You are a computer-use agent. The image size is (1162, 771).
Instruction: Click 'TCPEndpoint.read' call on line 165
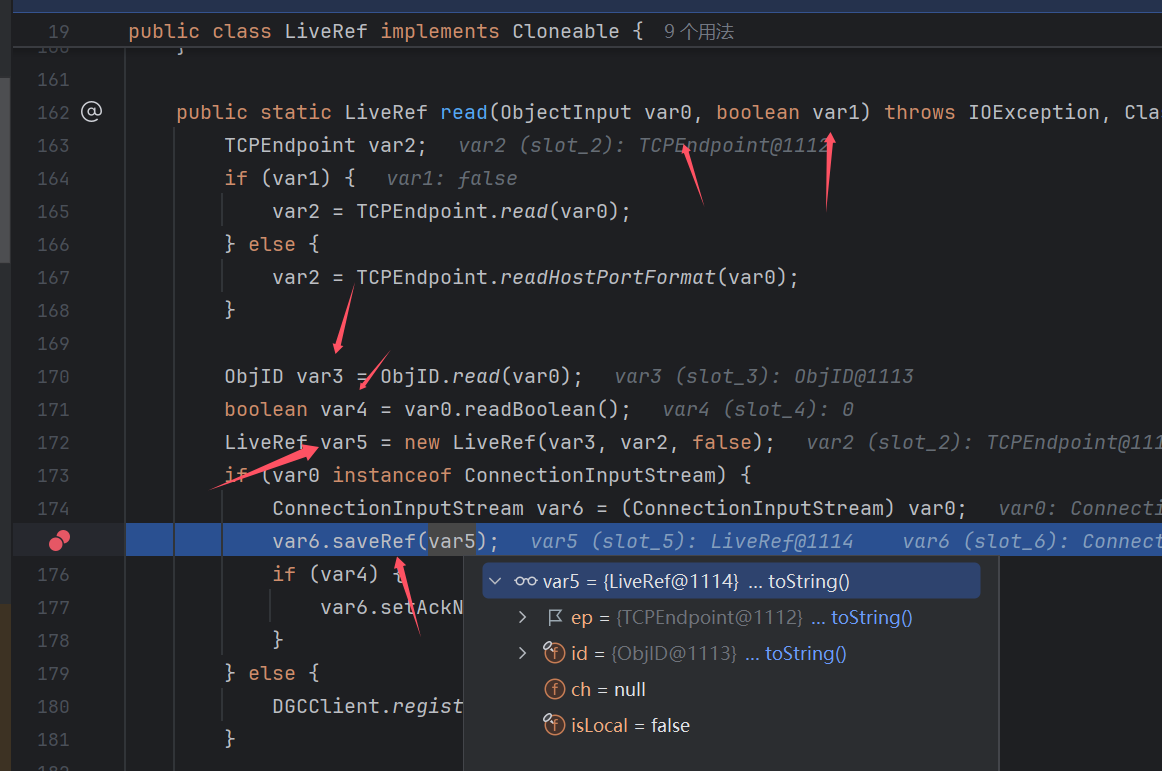click(452, 211)
